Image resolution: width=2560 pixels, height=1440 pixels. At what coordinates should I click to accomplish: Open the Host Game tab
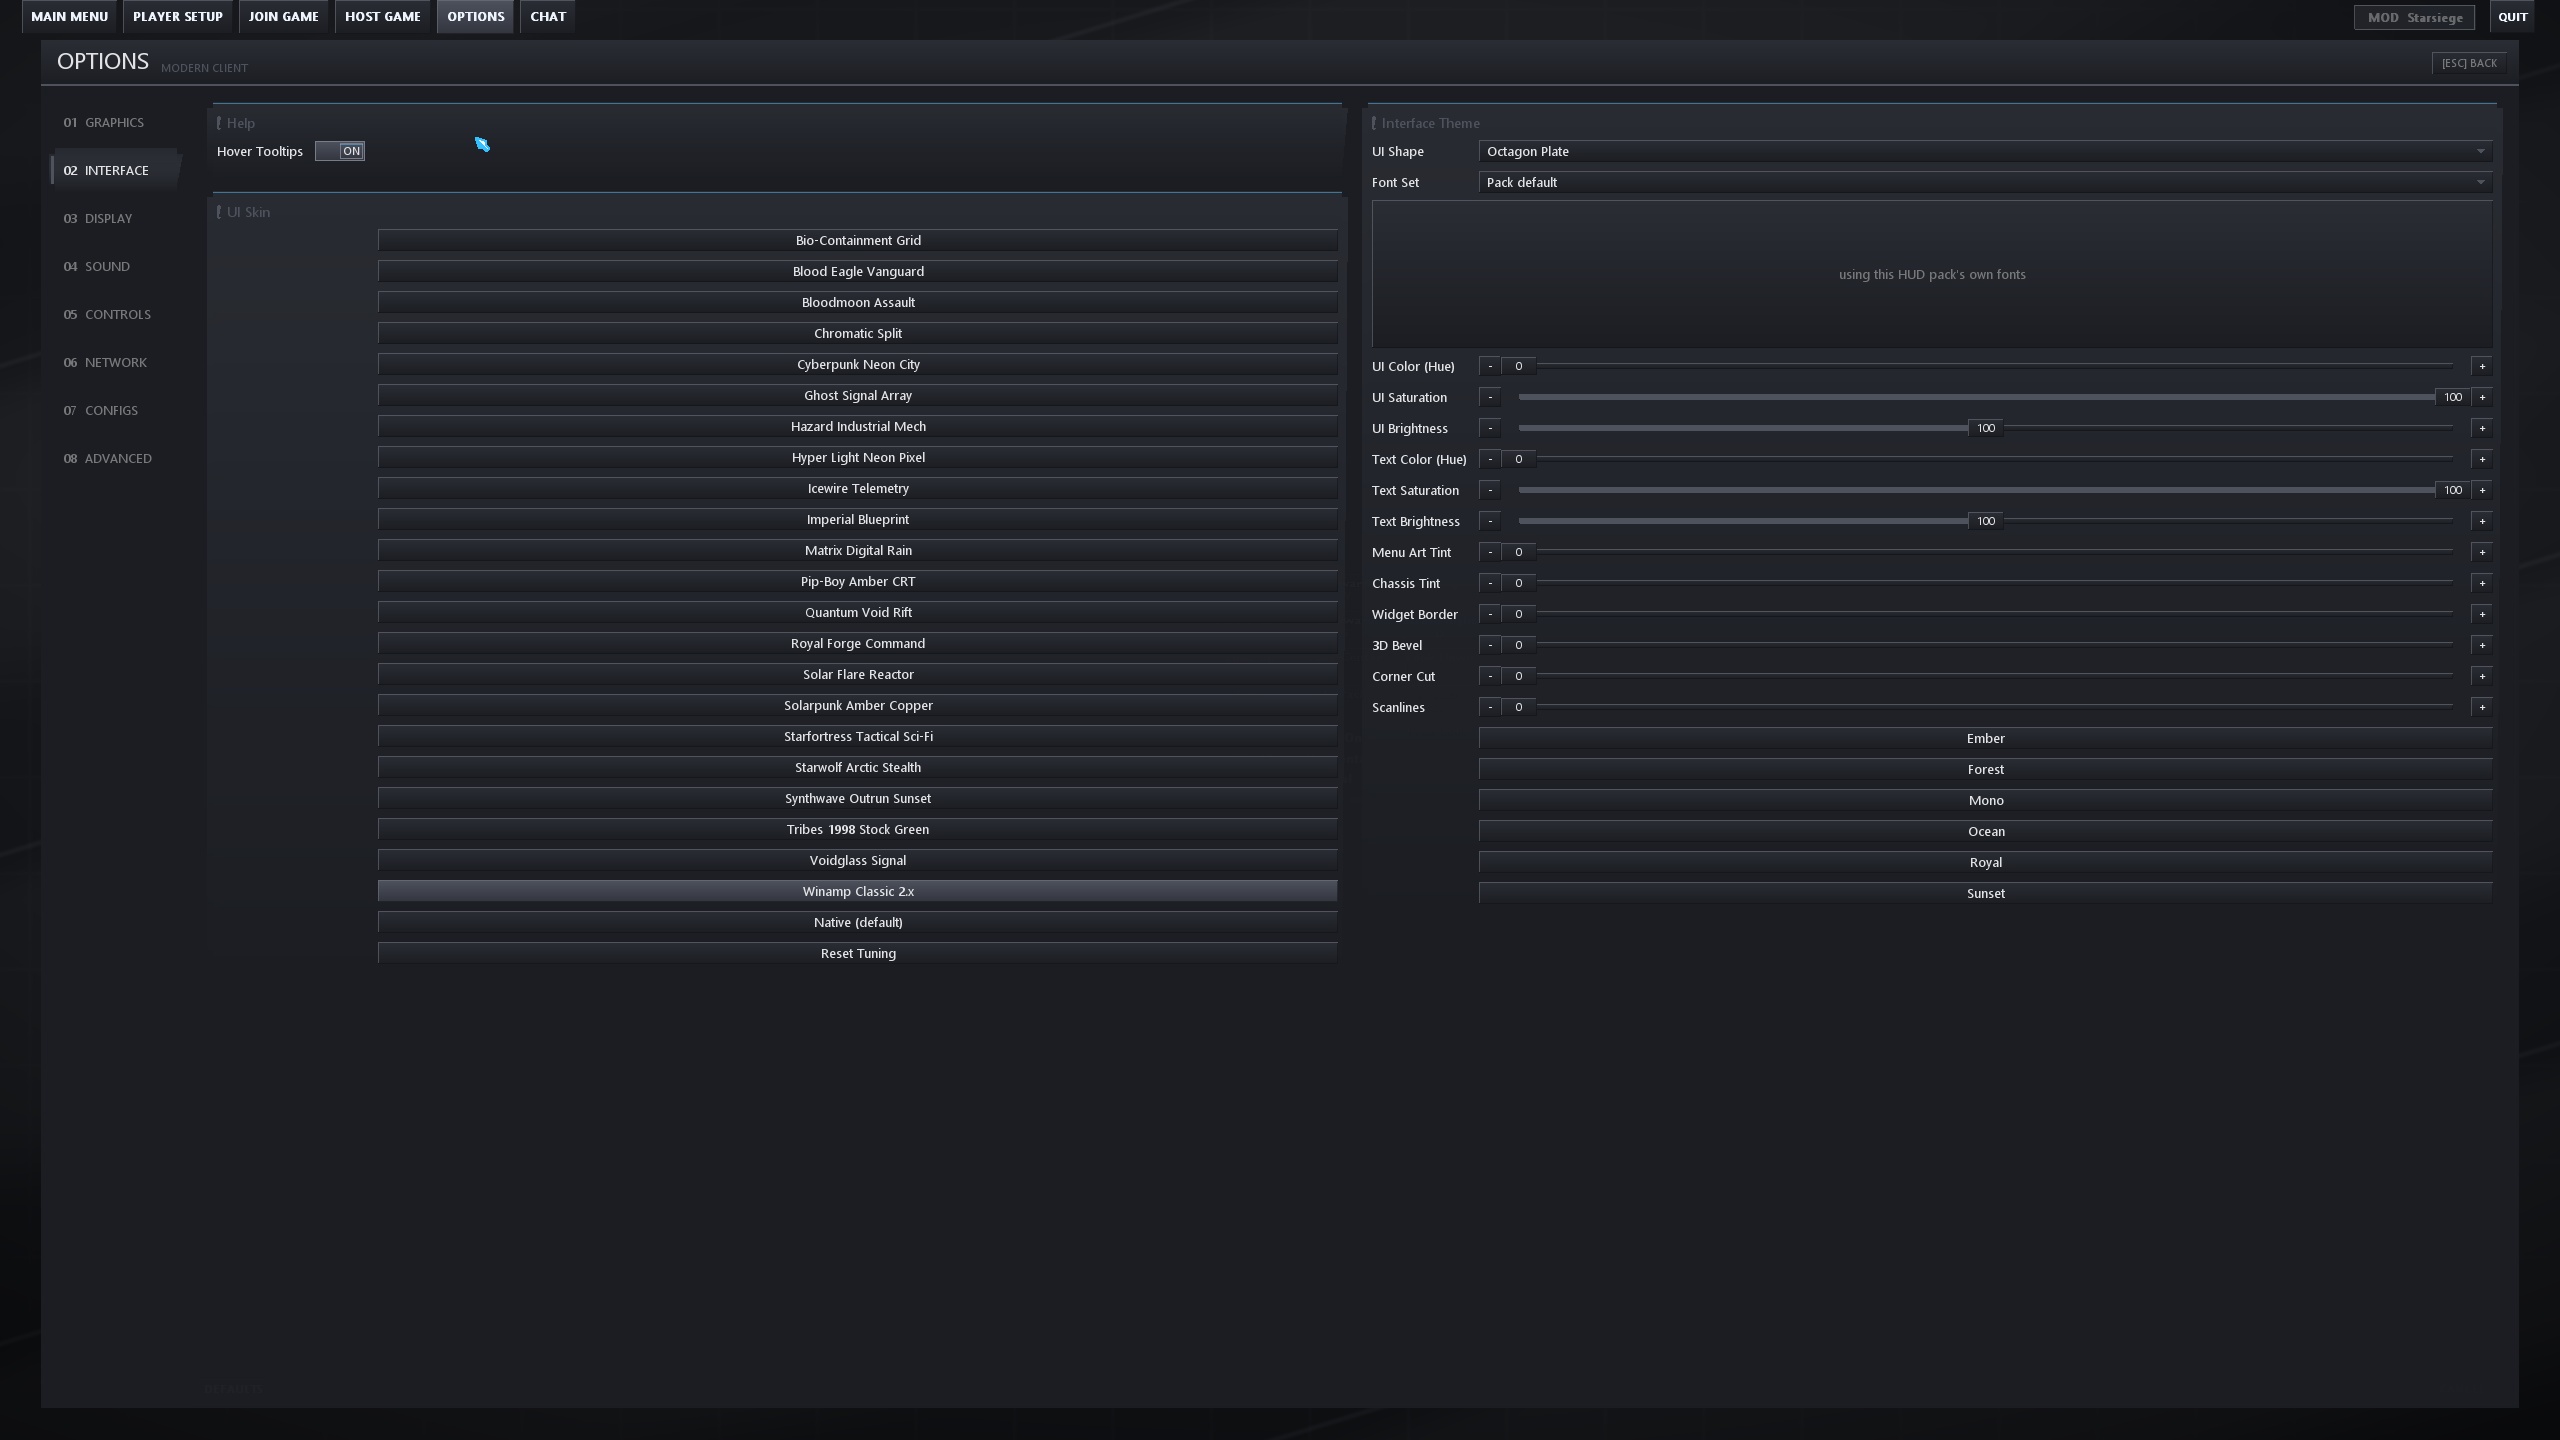382,16
